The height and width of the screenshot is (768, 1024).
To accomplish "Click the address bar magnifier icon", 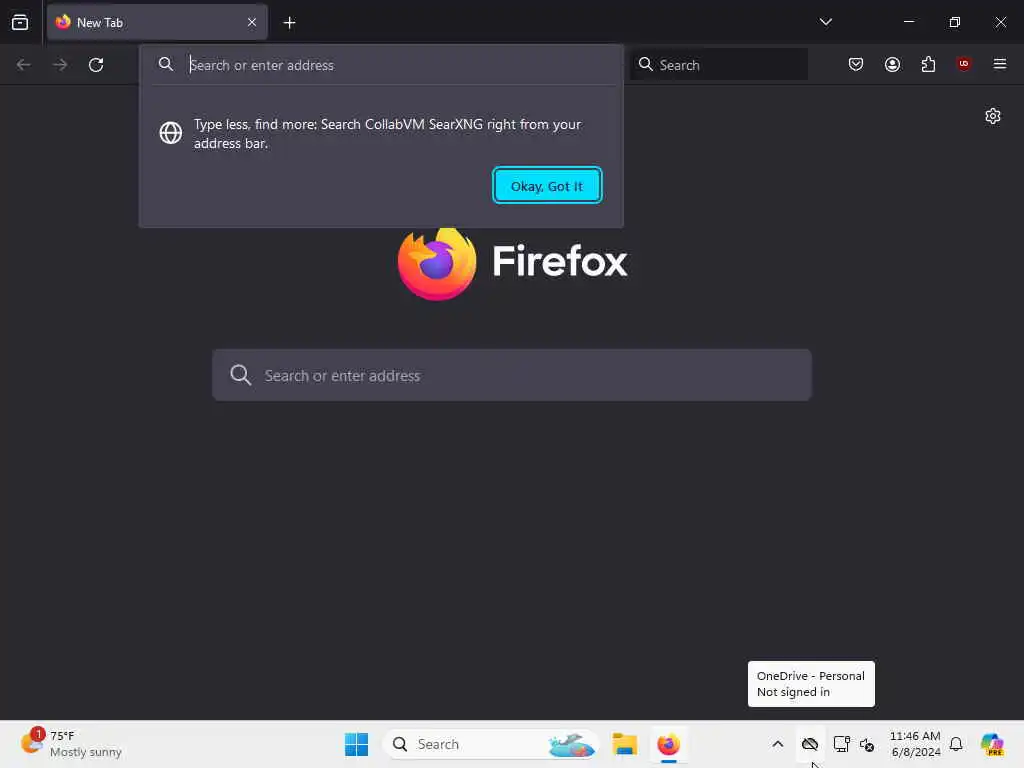I will 166,64.
